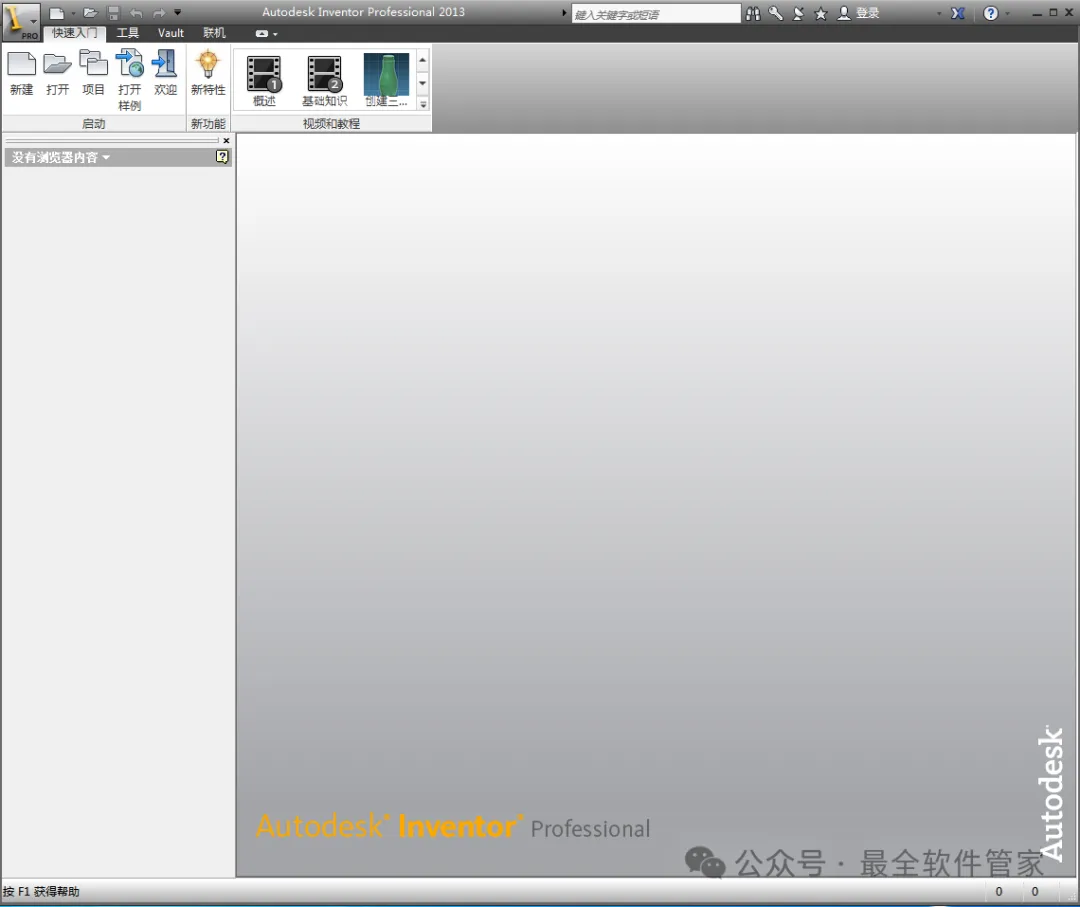Screen dimensions: 1080x907
Task: Play the 基础知识 basics video
Action: click(324, 81)
